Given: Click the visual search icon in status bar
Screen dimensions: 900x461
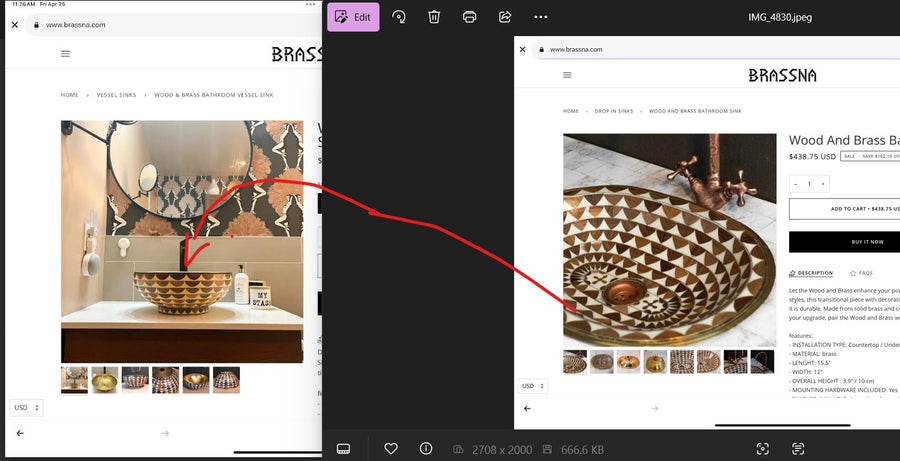Looking at the screenshot, I should pyautogui.click(x=763, y=449).
